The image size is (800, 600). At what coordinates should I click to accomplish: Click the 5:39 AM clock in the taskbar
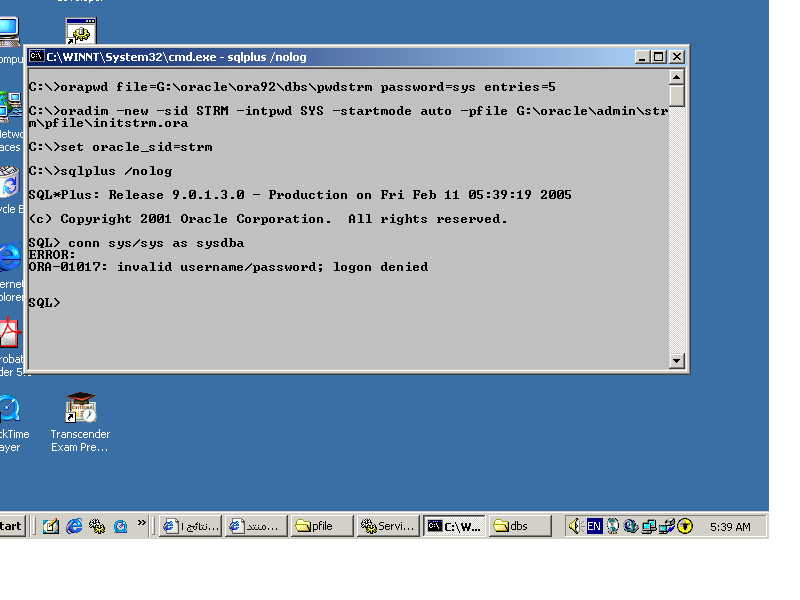(729, 526)
